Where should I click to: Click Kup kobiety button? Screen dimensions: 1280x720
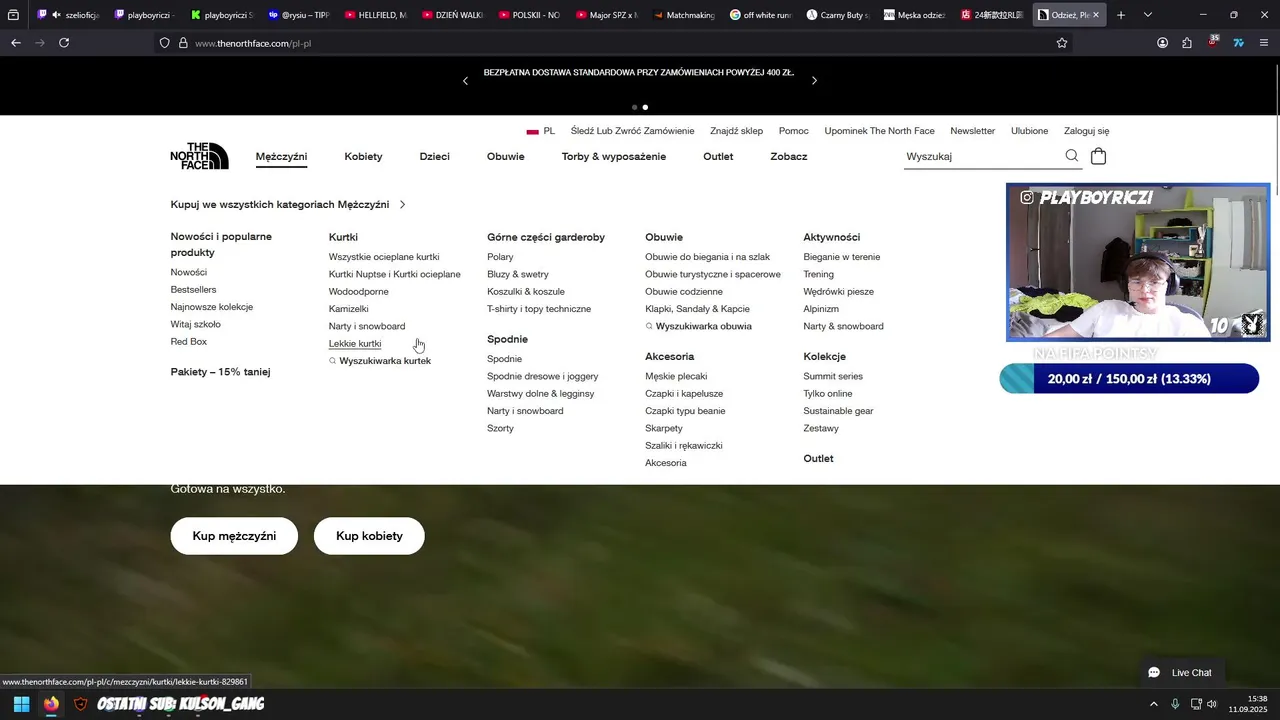[x=369, y=536]
